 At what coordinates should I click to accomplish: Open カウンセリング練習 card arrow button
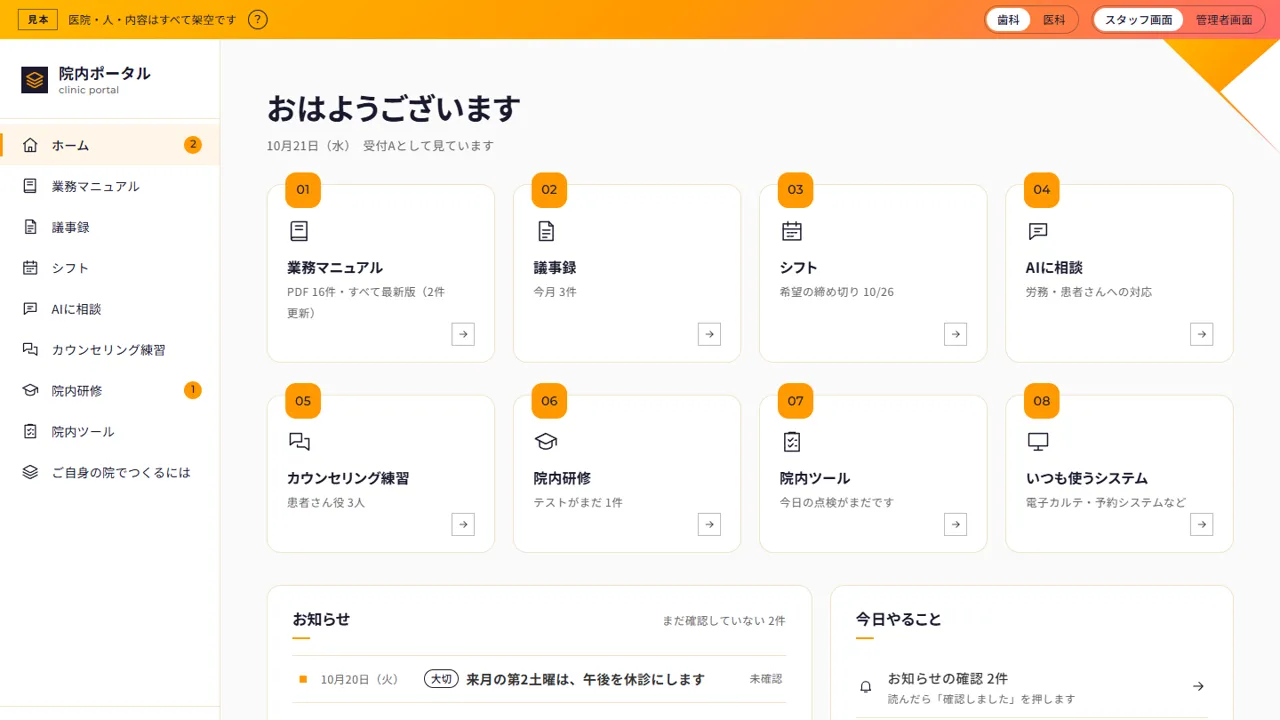point(463,524)
